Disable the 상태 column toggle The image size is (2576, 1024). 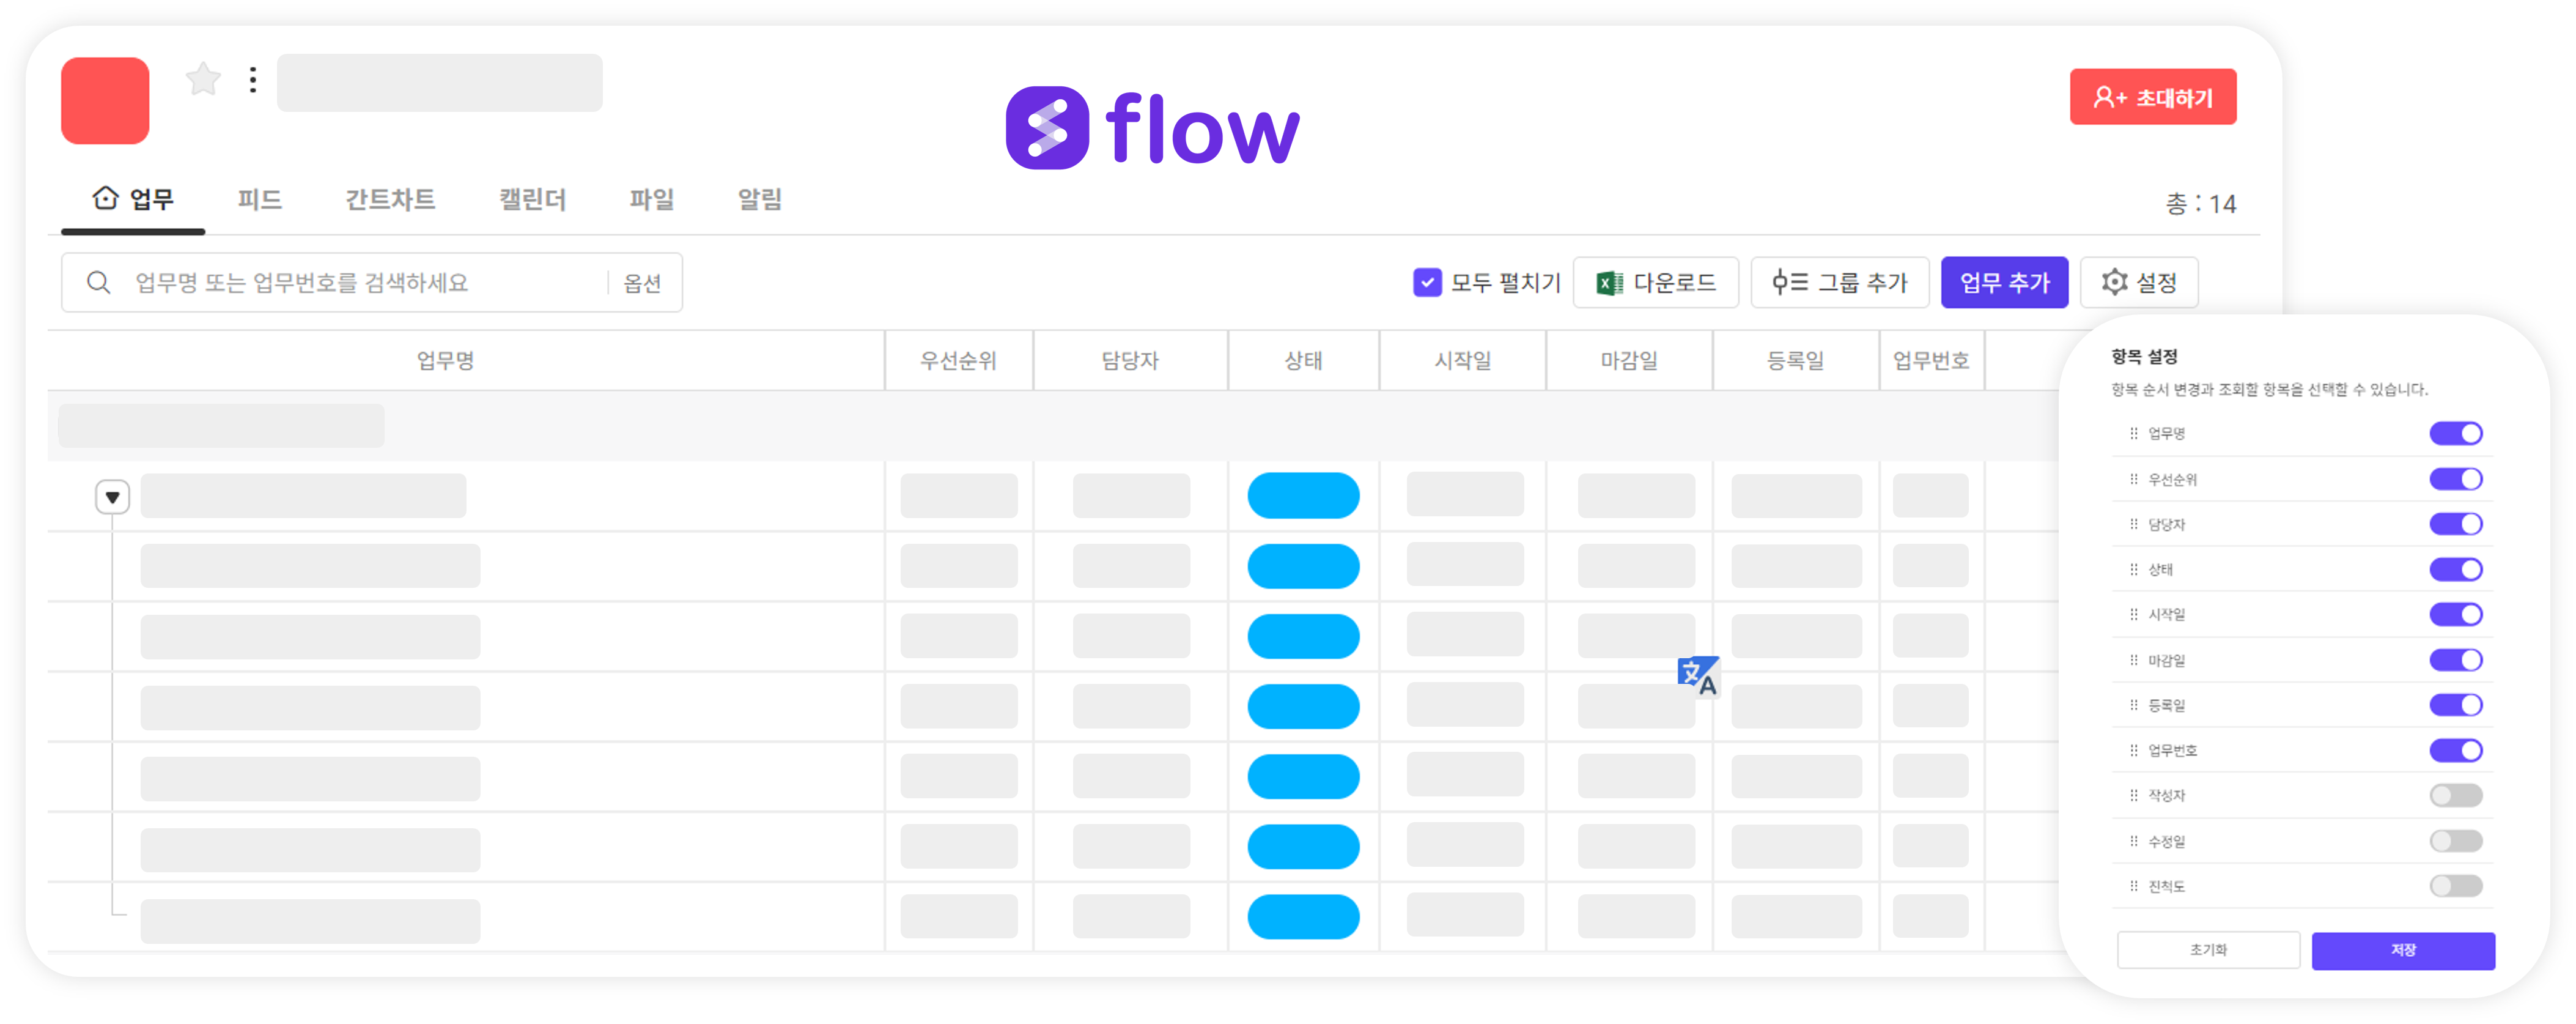(x=2456, y=569)
